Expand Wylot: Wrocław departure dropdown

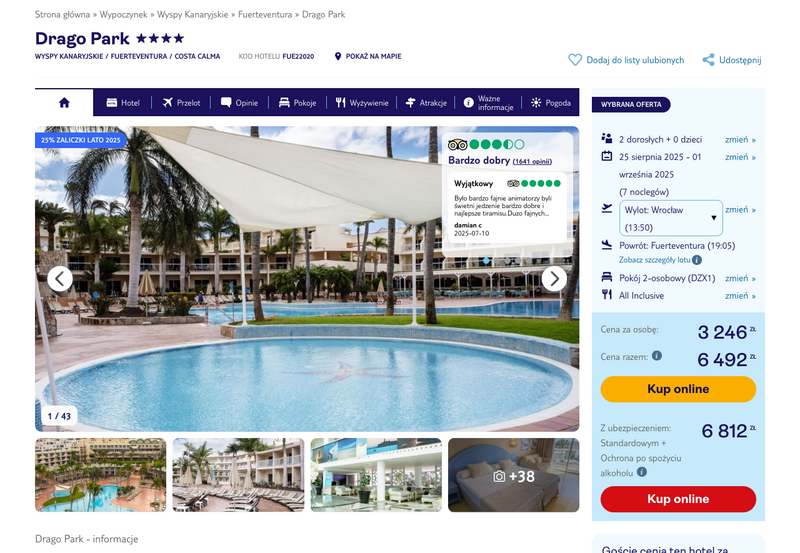point(670,218)
